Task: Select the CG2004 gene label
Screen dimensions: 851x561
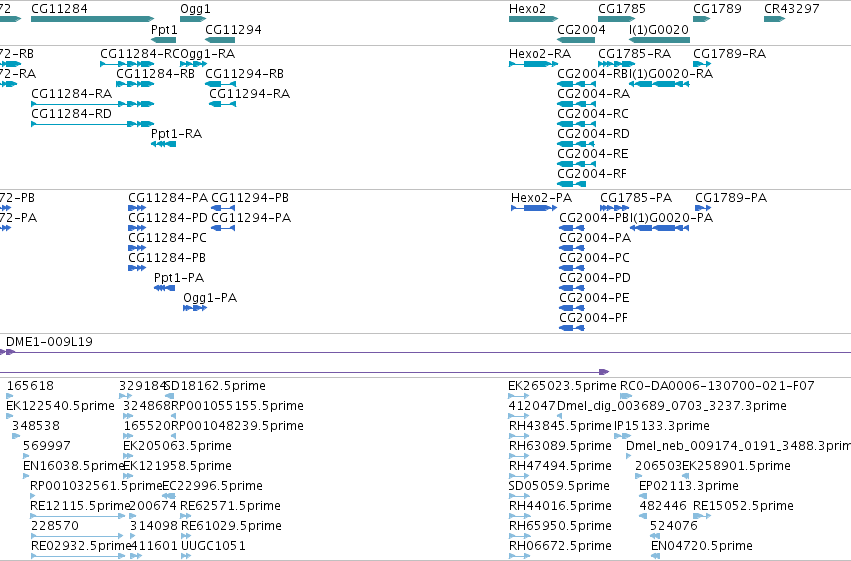Action: coord(581,29)
